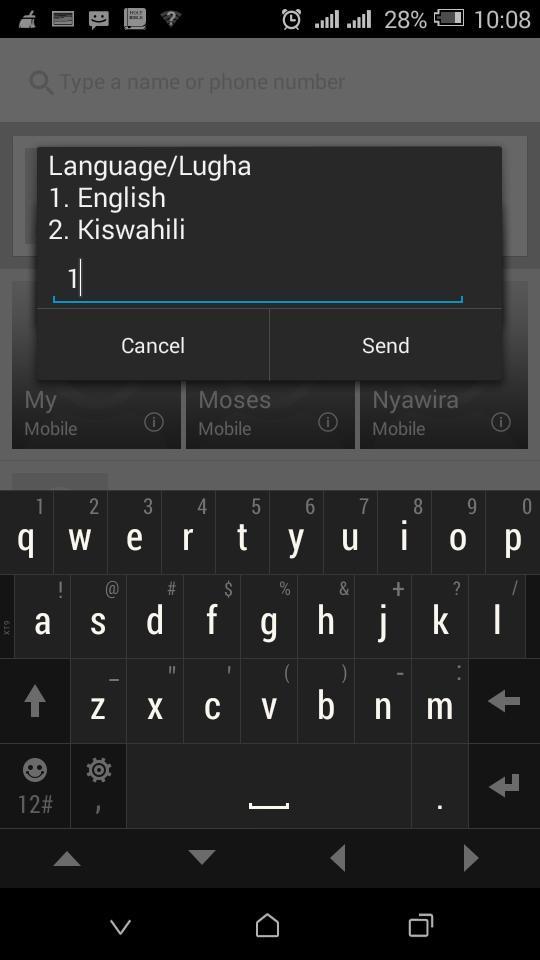Move cursor up with up-arrow key
The height and width of the screenshot is (960, 540).
pyautogui.click(x=67, y=859)
